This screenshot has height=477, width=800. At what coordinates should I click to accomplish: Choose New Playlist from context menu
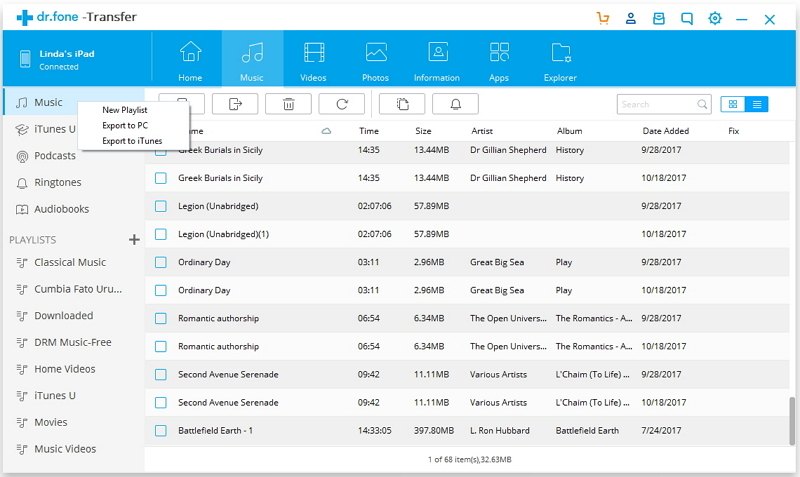[124, 110]
